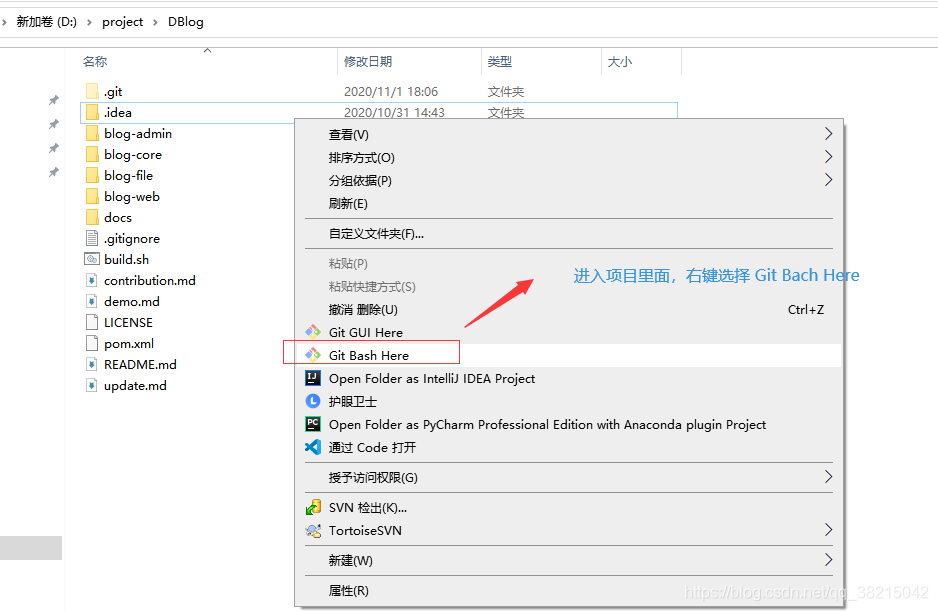The image size is (938, 611).
Task: Click the .gitignore file icon
Action: (92, 238)
